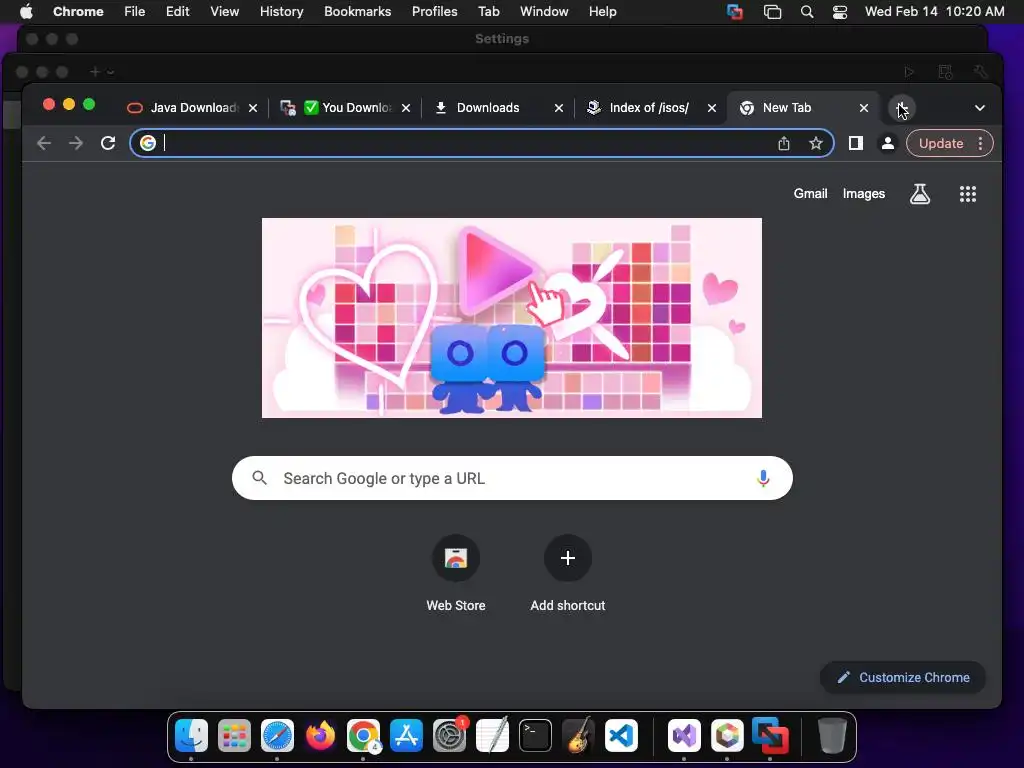The height and width of the screenshot is (768, 1024).
Task: Launch Terminal from the dock
Action: tap(536, 736)
